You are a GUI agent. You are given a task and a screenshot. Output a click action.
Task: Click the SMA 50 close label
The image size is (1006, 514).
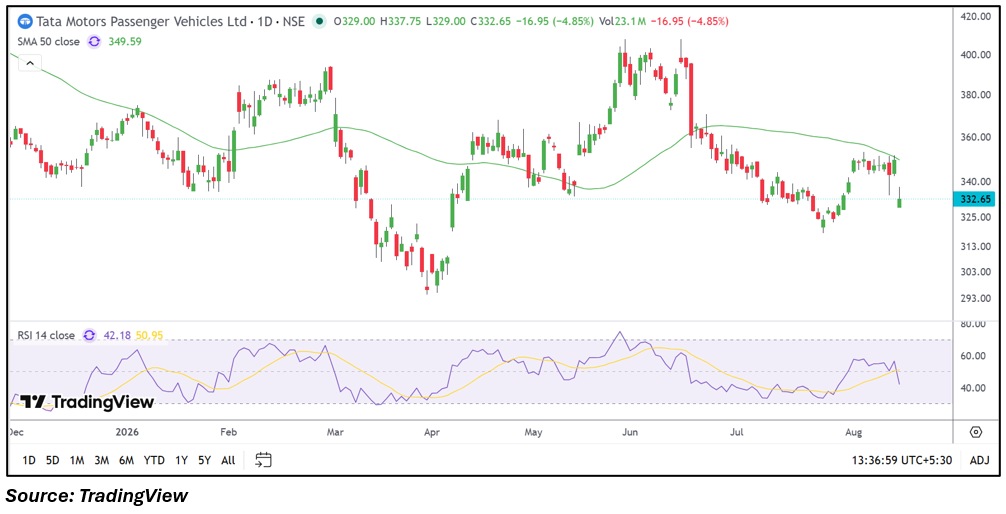pyautogui.click(x=49, y=42)
